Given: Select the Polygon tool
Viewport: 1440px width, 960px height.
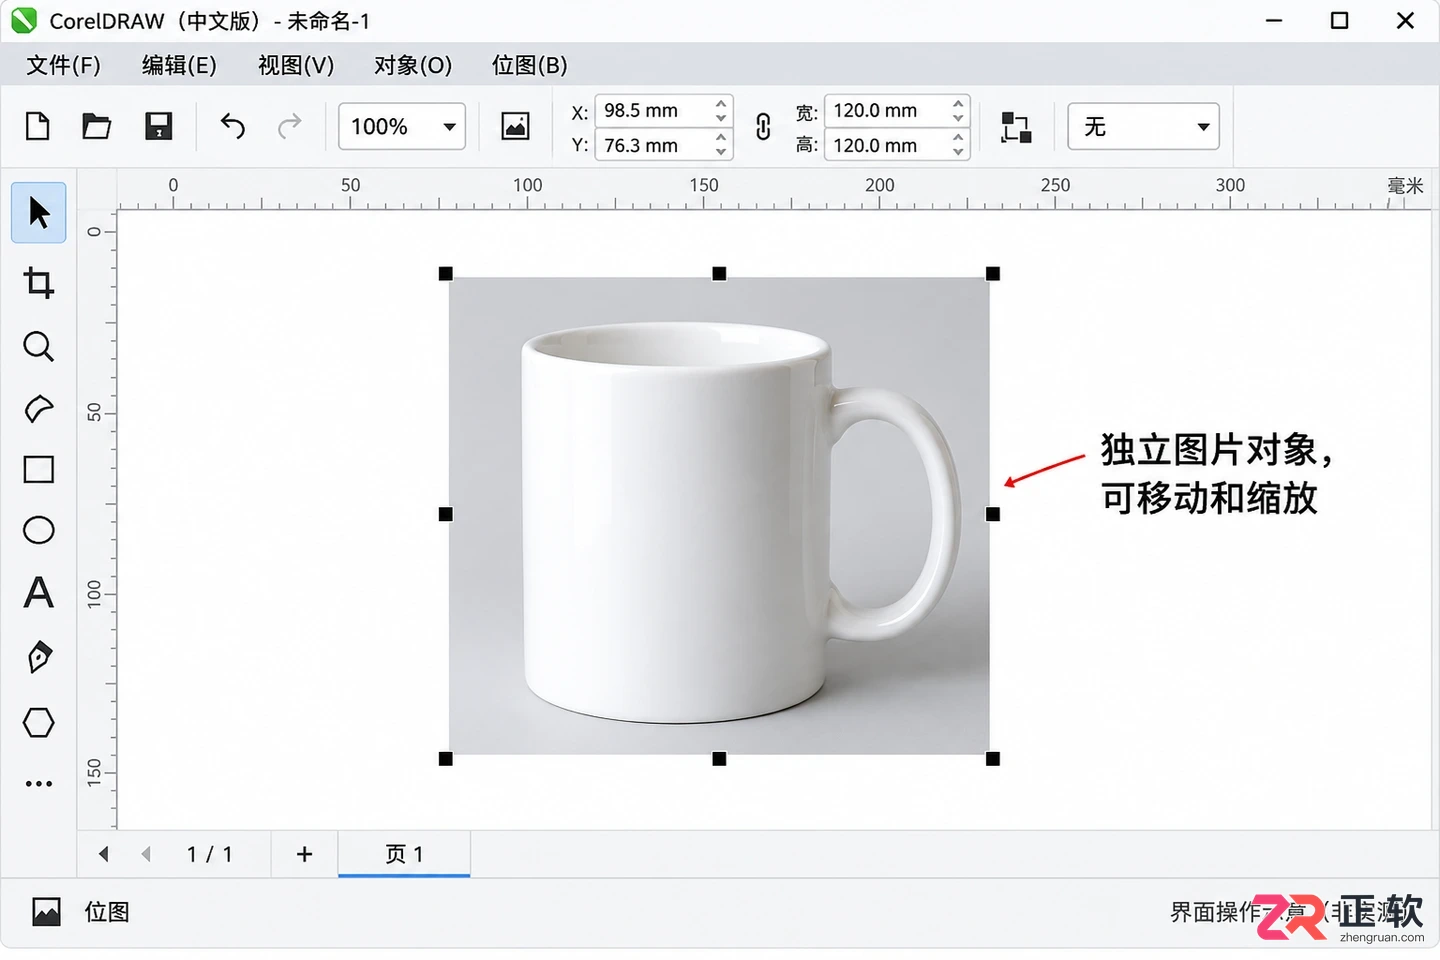Looking at the screenshot, I should tap(39, 722).
